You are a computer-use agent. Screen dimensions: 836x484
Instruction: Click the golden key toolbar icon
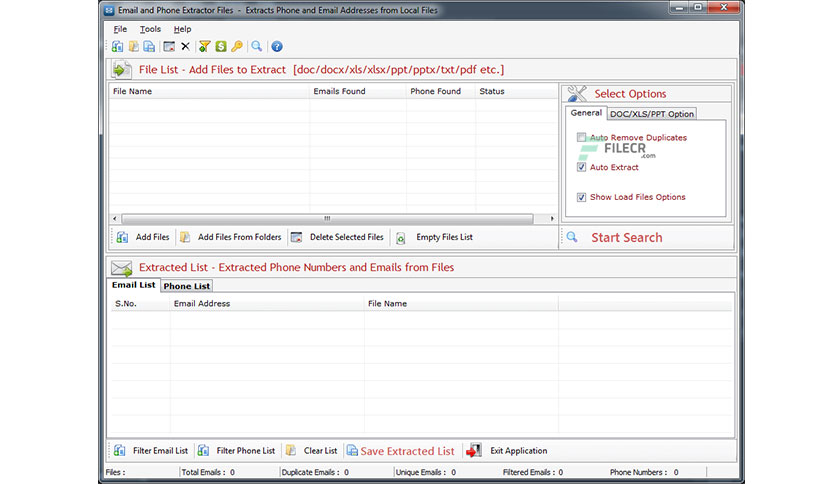click(237, 46)
